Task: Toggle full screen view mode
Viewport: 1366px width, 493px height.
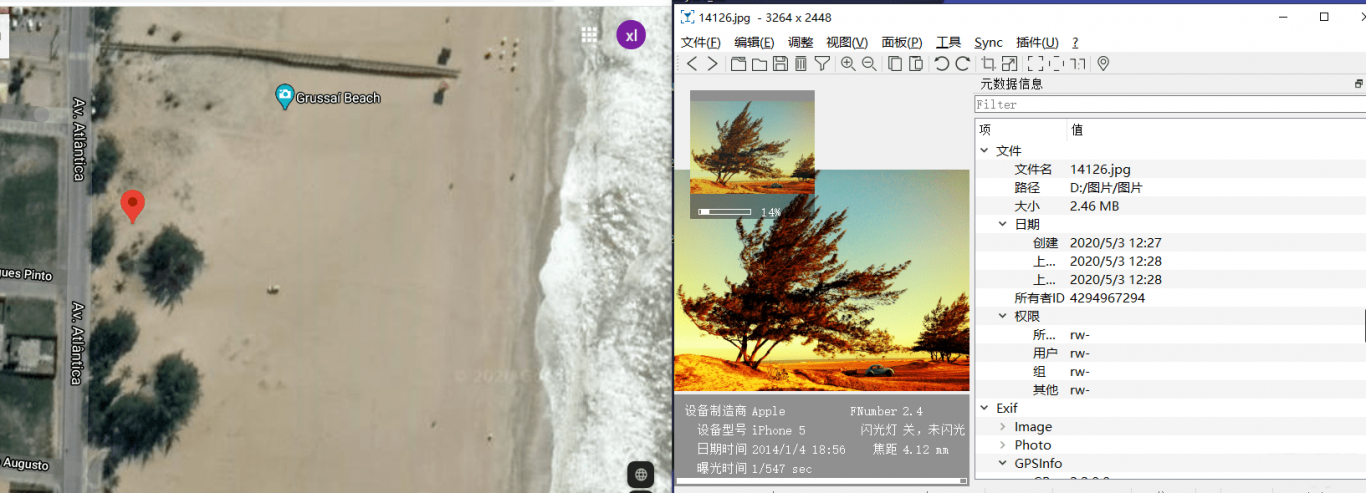Action: pos(1035,64)
